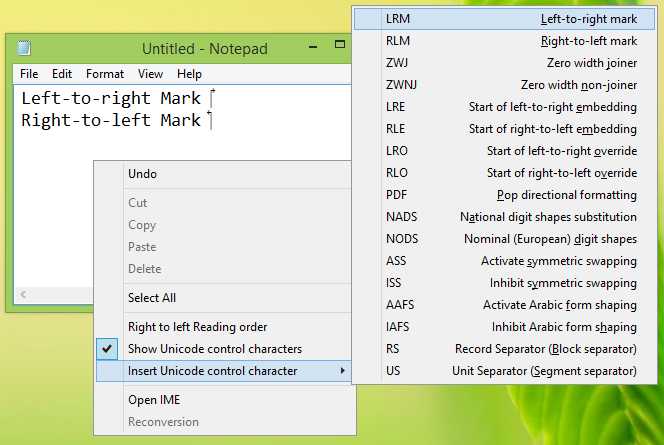Maximize the Notepad window
Image resolution: width=664 pixels, height=445 pixels.
pos(340,45)
